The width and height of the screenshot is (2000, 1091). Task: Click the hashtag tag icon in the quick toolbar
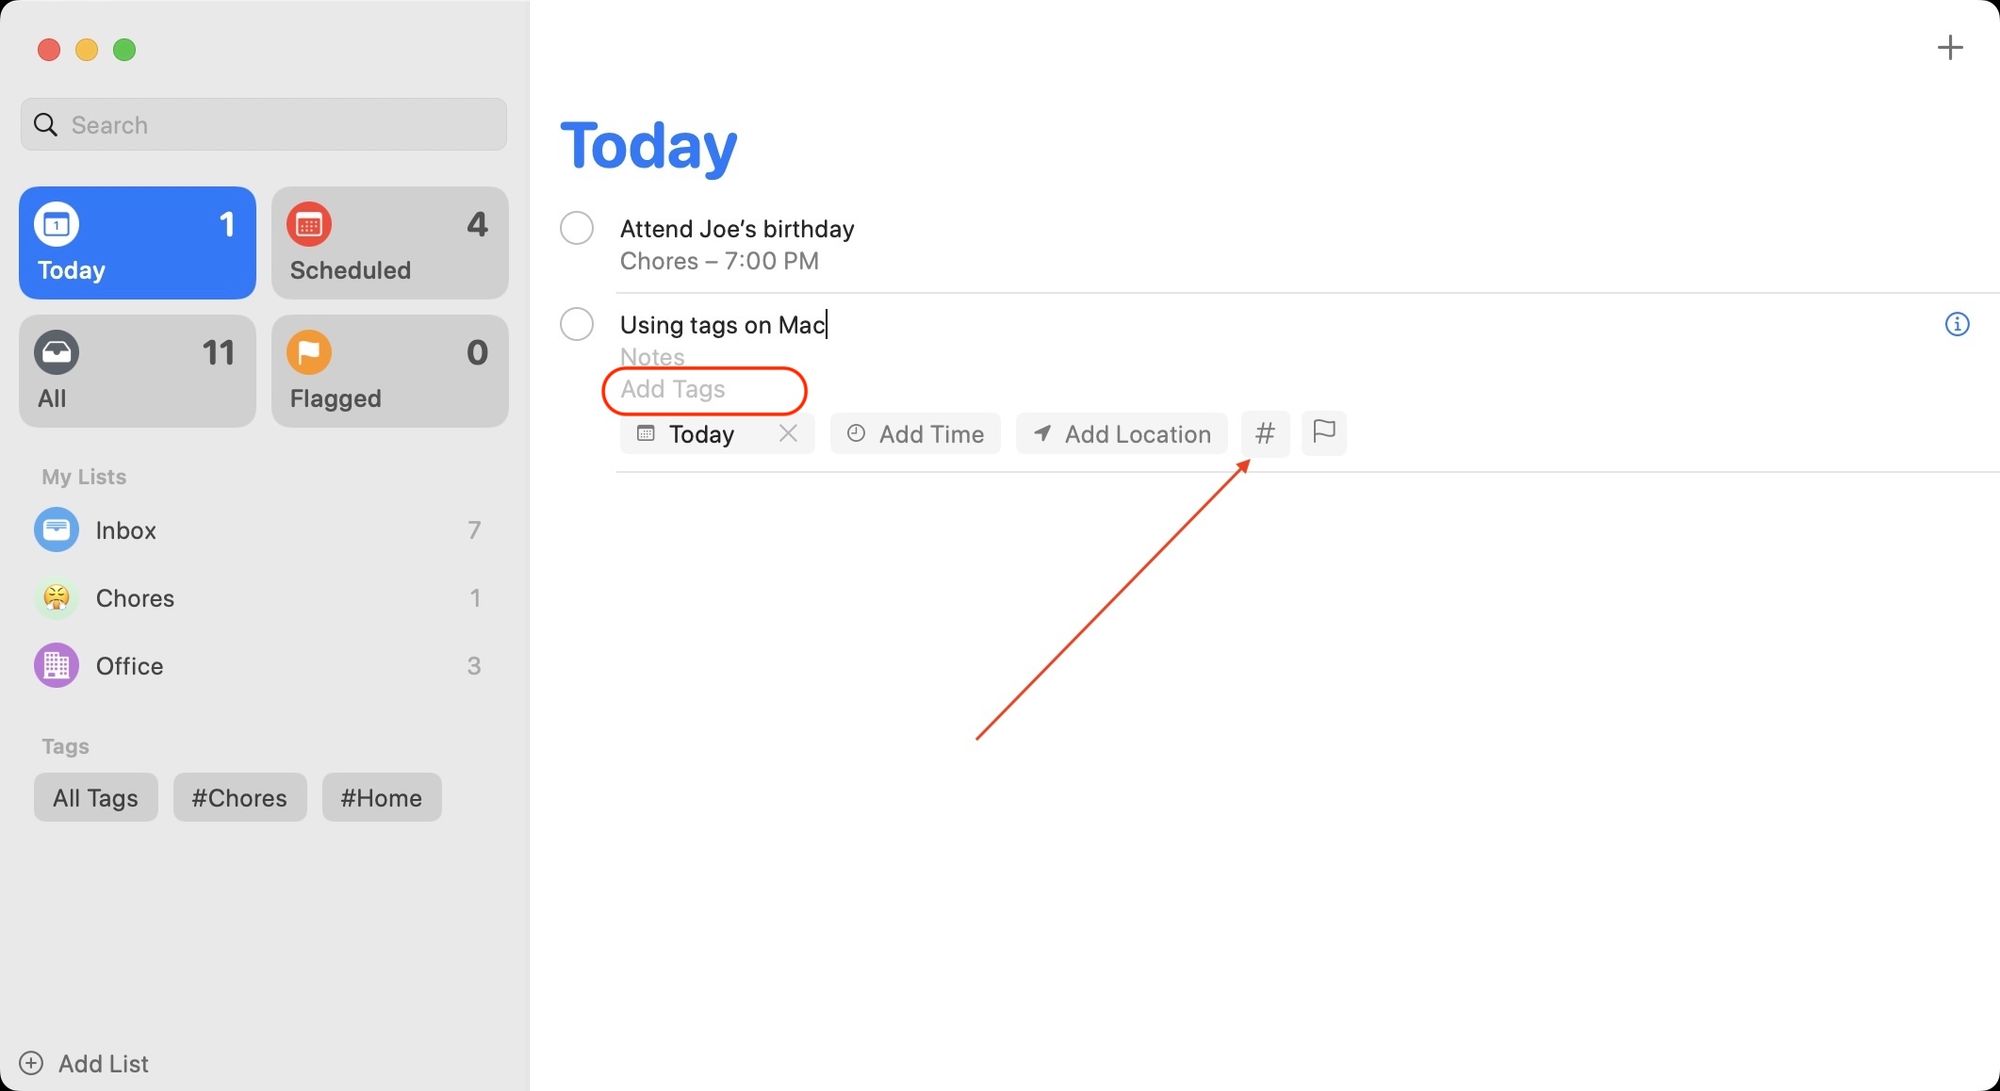[1265, 433]
